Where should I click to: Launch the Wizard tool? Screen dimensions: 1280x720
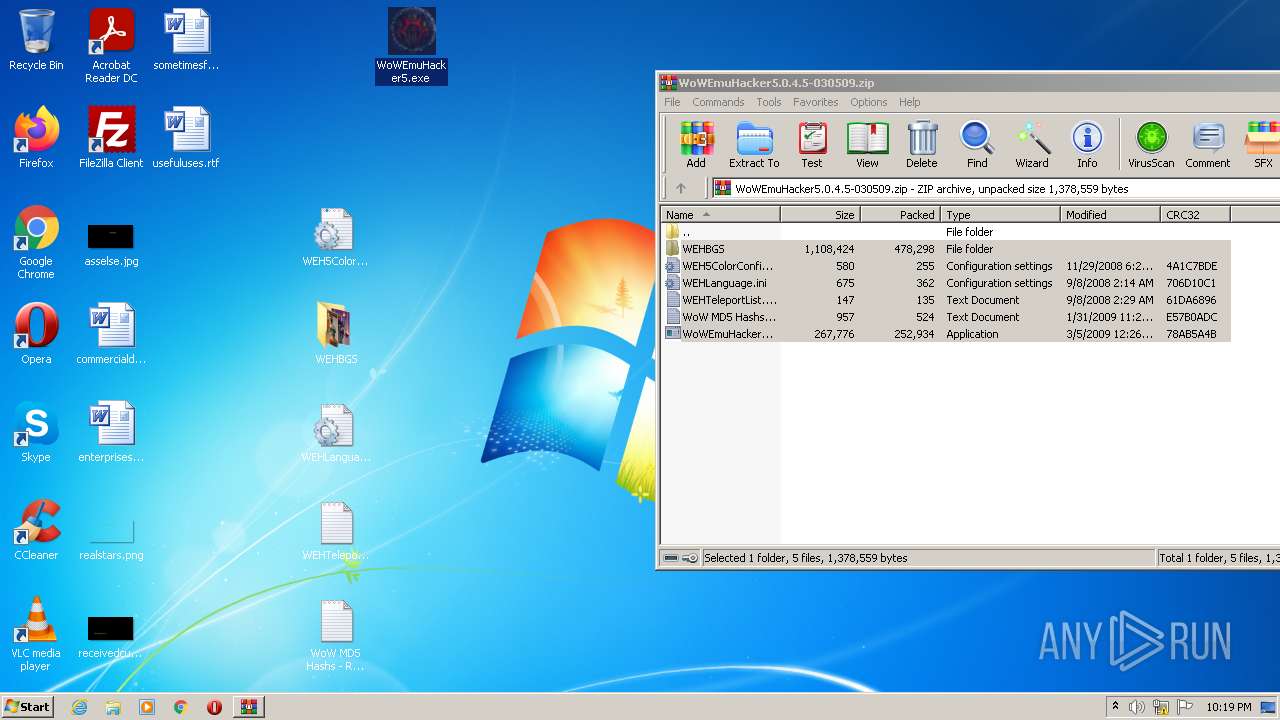click(1032, 145)
